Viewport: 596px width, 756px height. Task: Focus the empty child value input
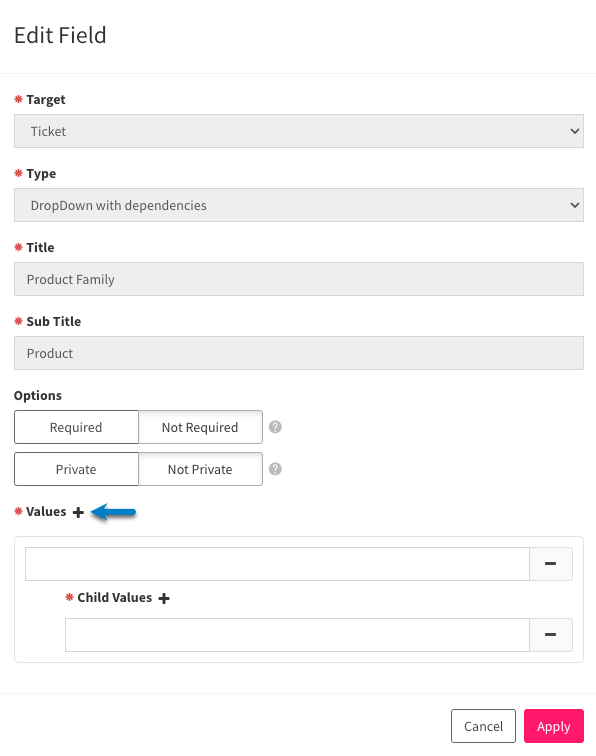(298, 635)
